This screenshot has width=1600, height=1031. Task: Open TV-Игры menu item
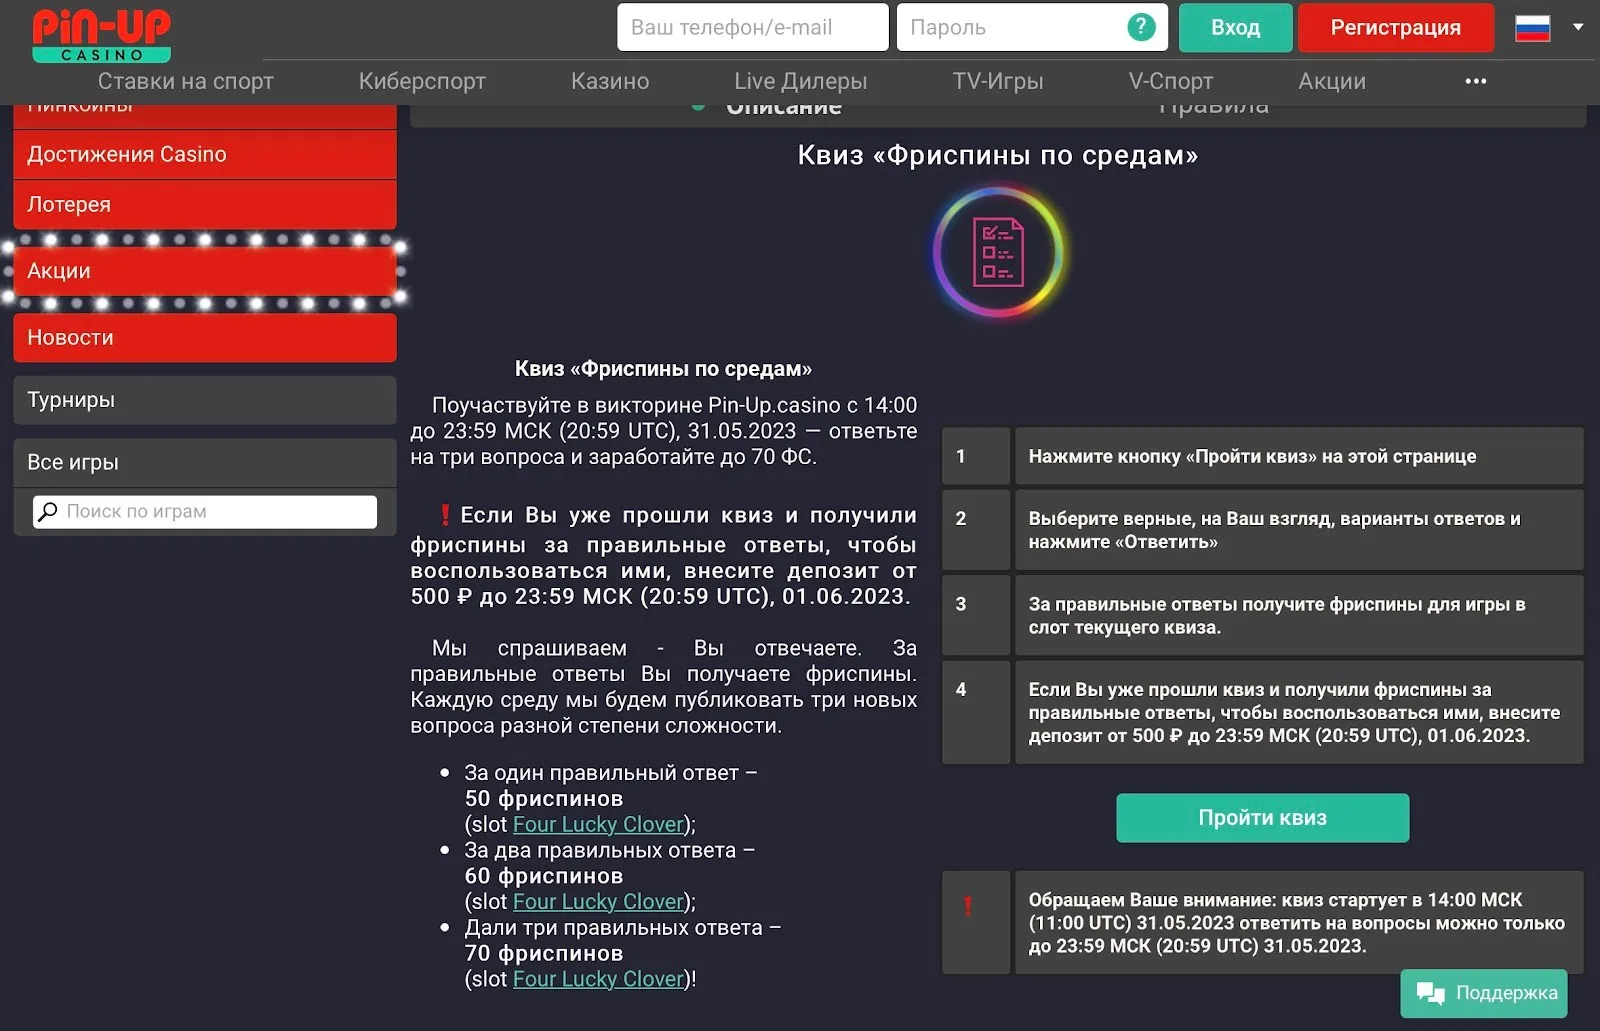997,81
